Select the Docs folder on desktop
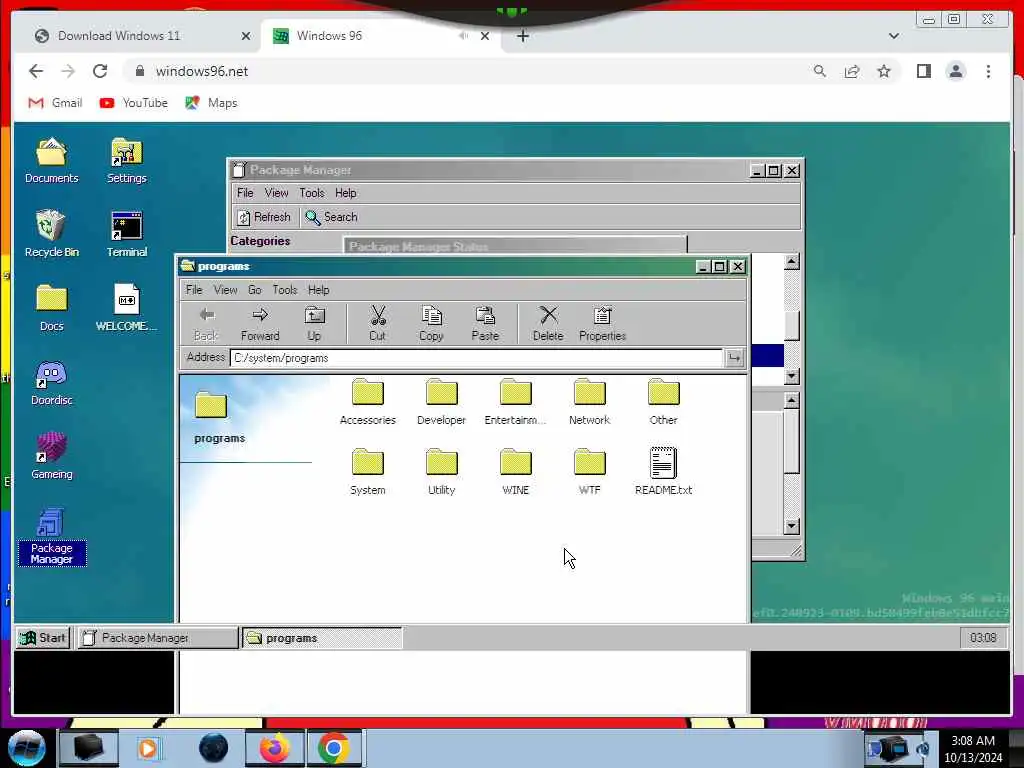The width and height of the screenshot is (1024, 768). [x=51, y=308]
